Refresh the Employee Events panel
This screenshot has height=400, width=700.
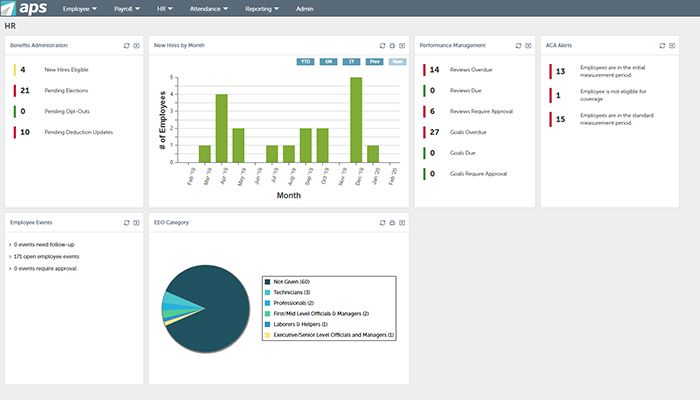click(126, 222)
